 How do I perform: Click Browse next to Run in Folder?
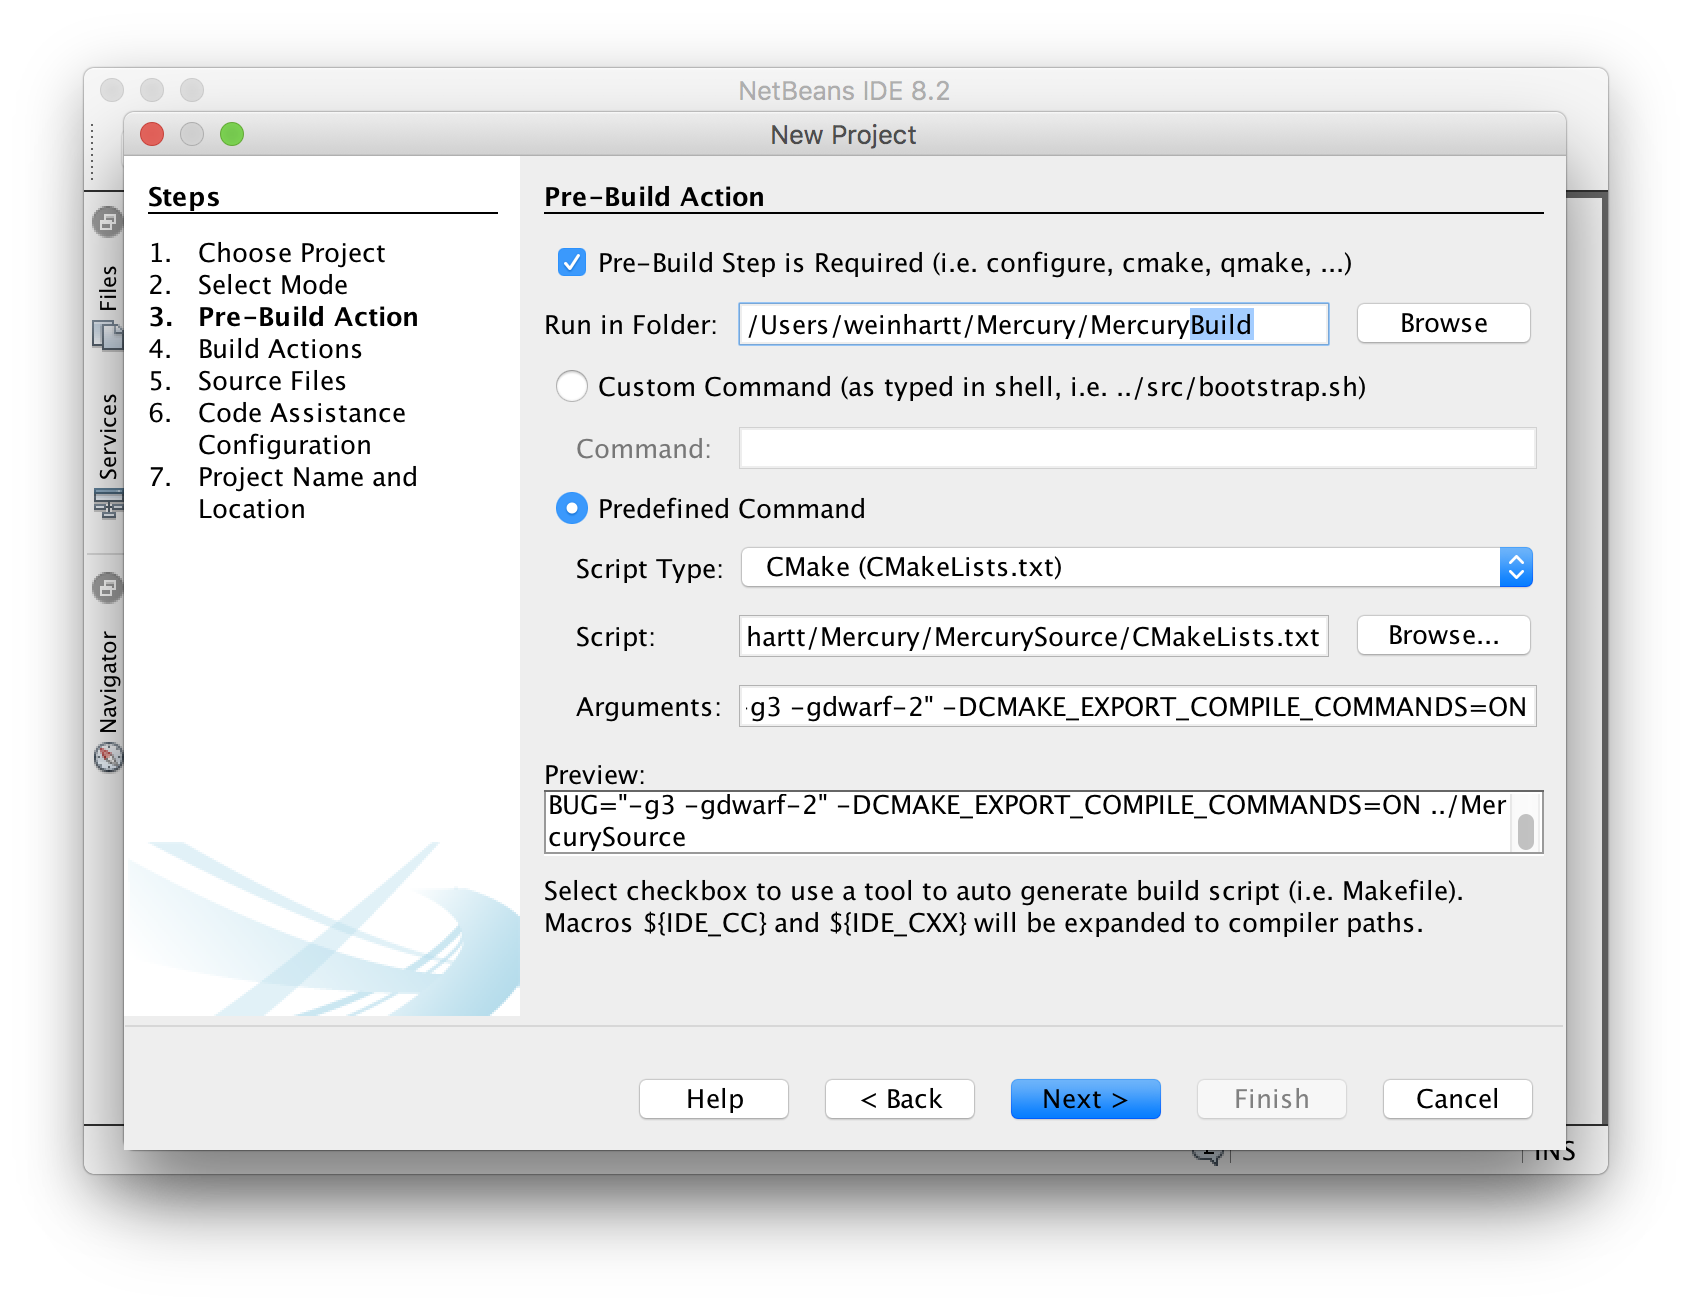coord(1443,323)
